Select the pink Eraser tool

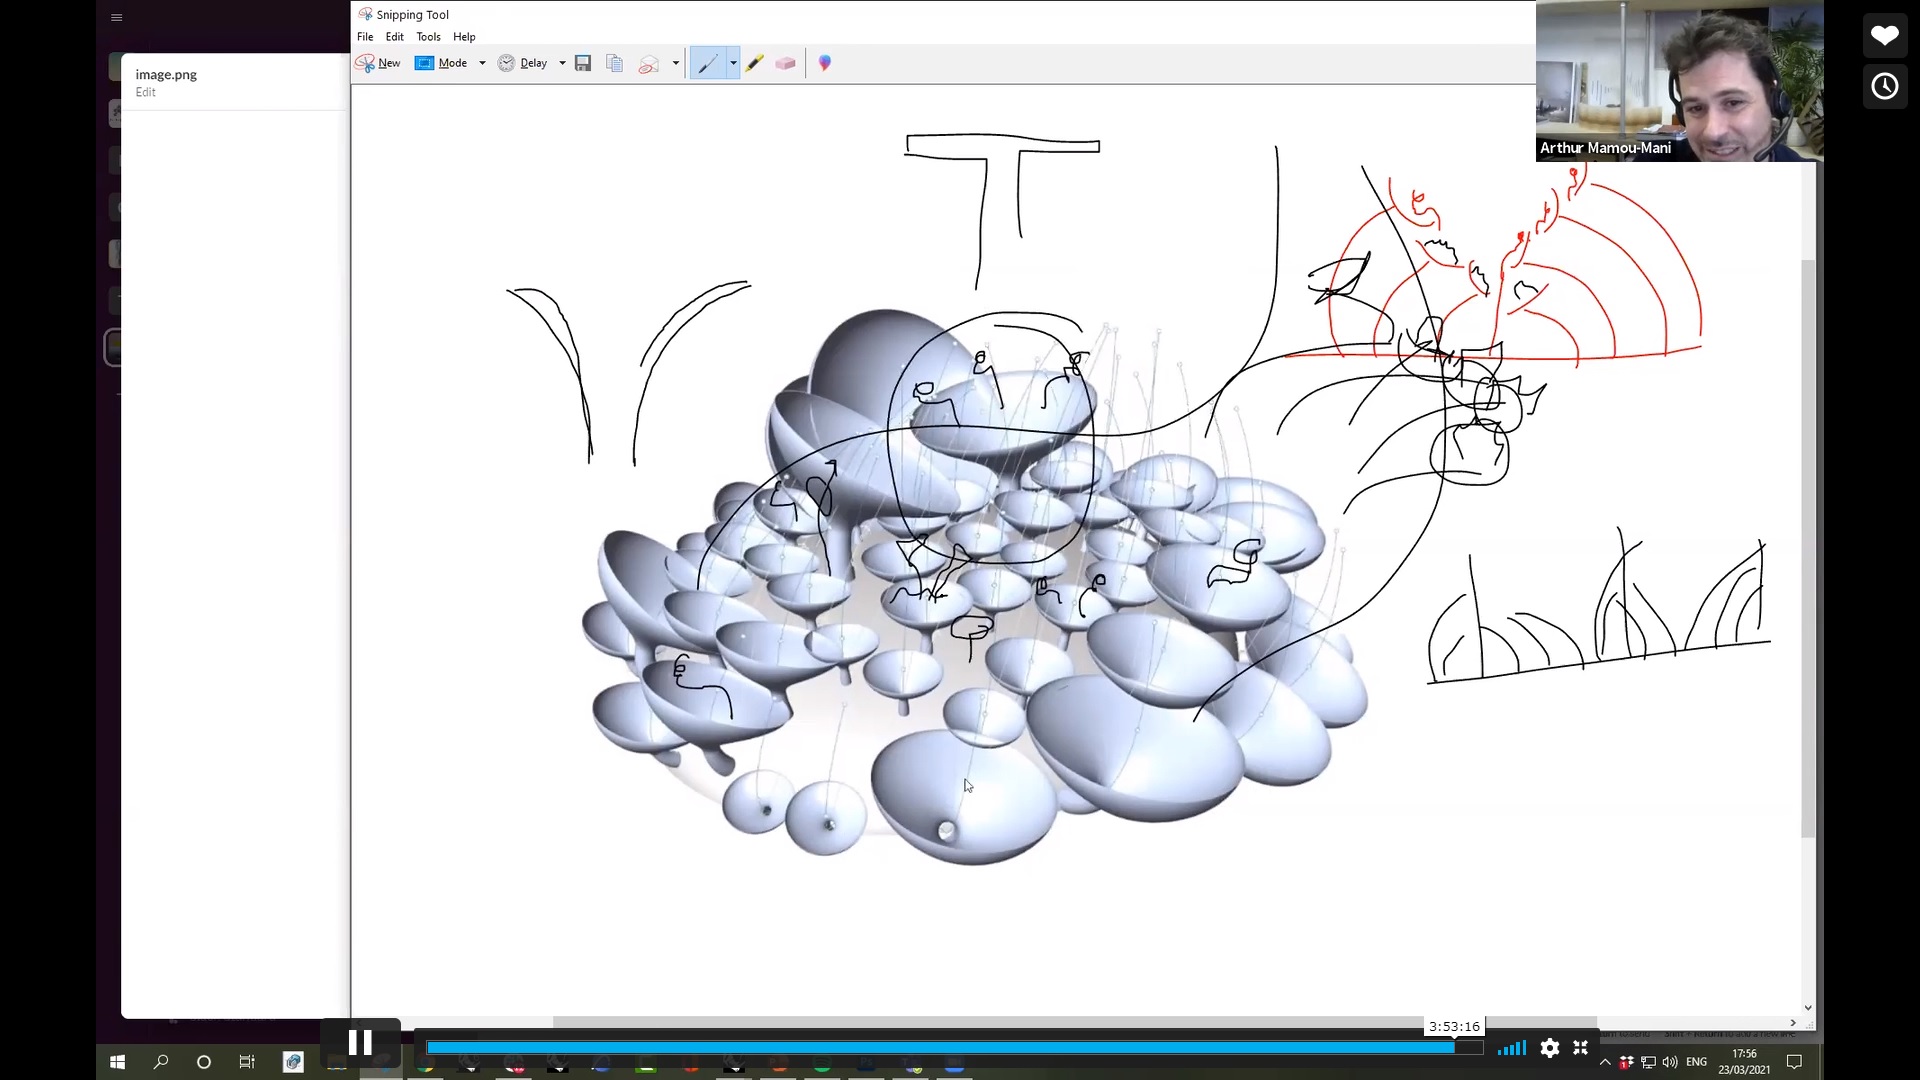[786, 63]
